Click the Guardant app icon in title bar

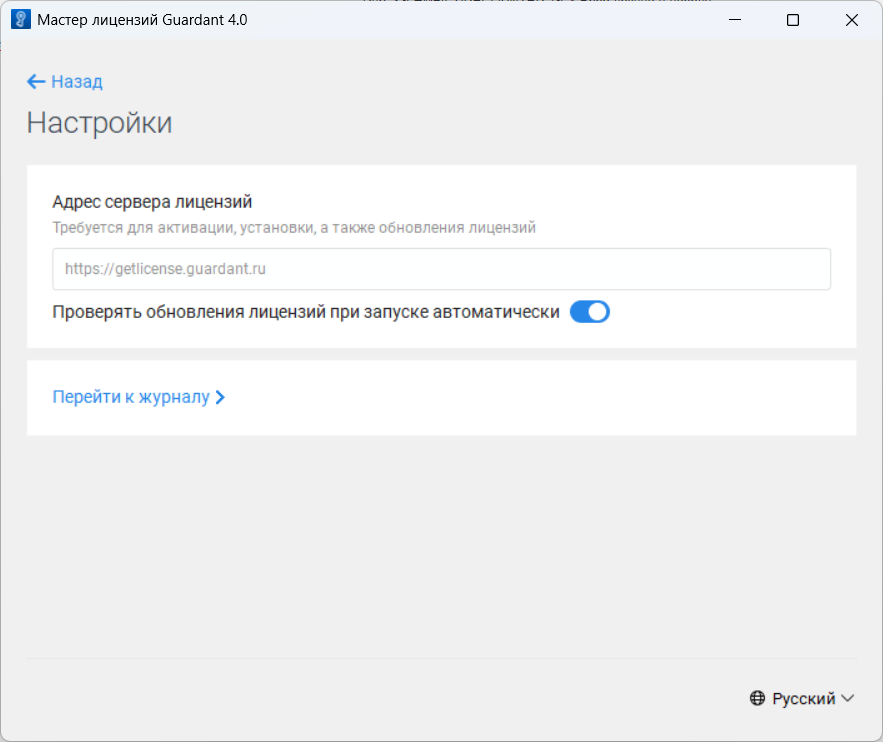coord(19,20)
